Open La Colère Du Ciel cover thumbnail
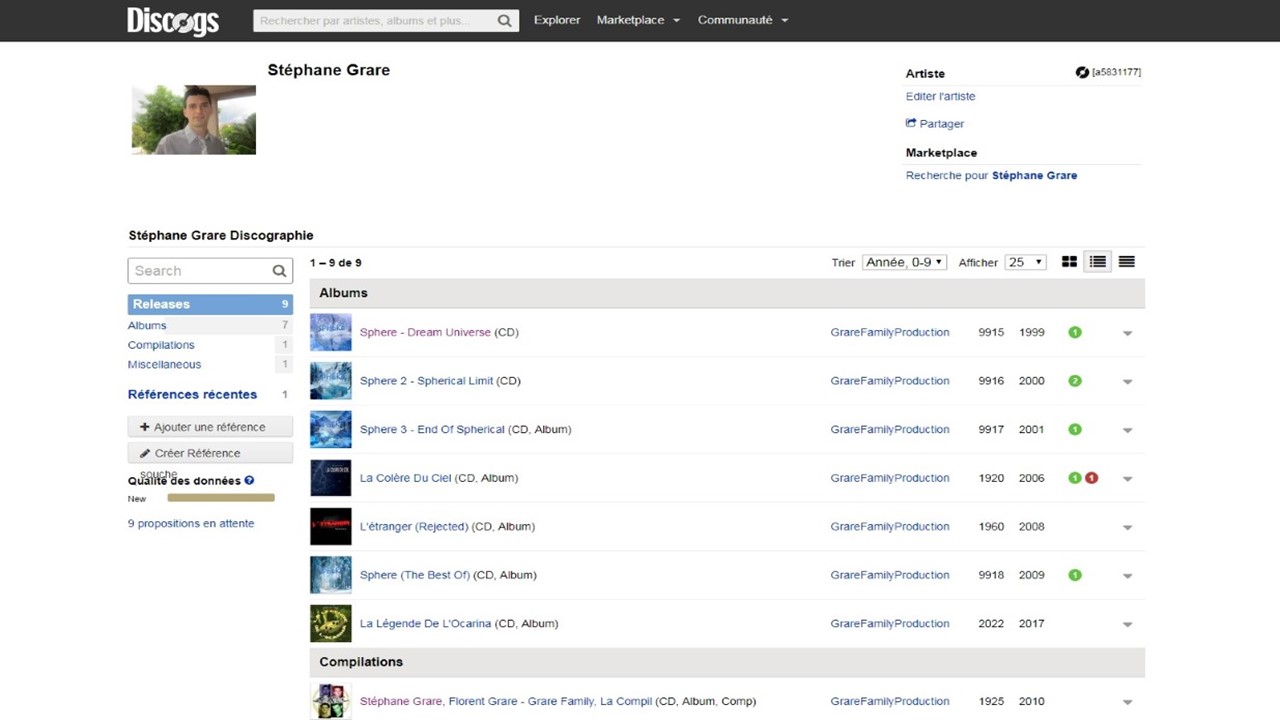This screenshot has width=1280, height=720. pos(331,478)
